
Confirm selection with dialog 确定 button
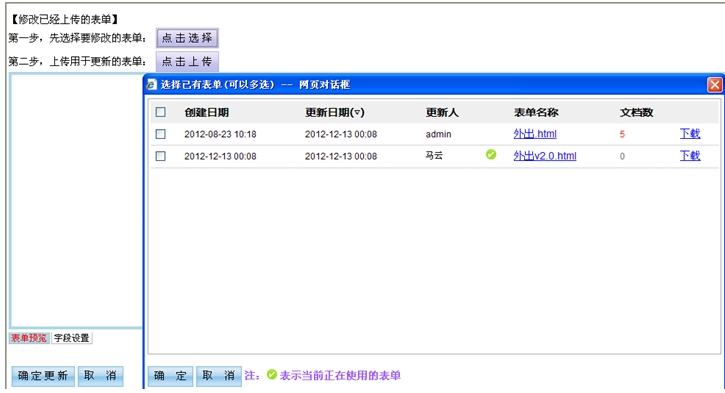(x=170, y=375)
